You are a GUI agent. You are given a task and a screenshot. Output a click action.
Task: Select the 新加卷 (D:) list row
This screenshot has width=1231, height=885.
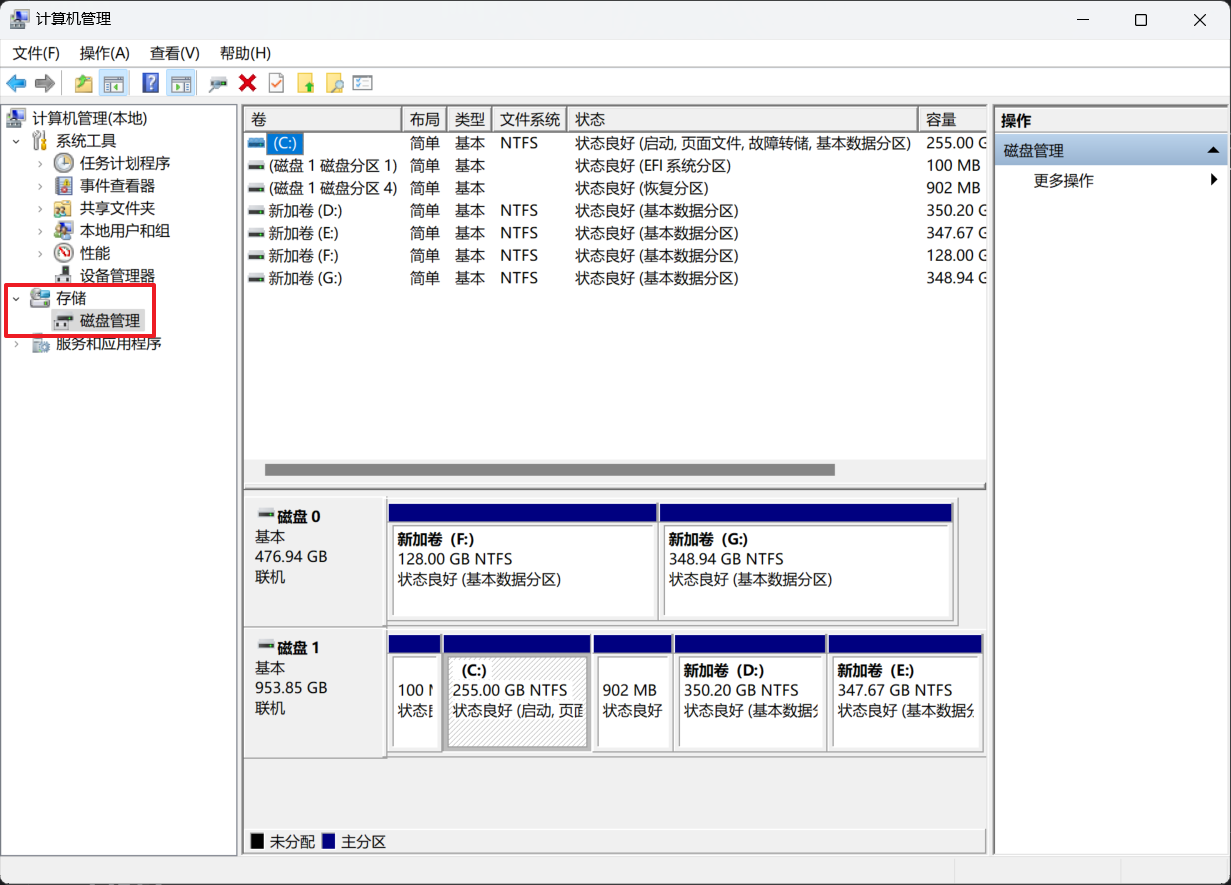[615, 211]
